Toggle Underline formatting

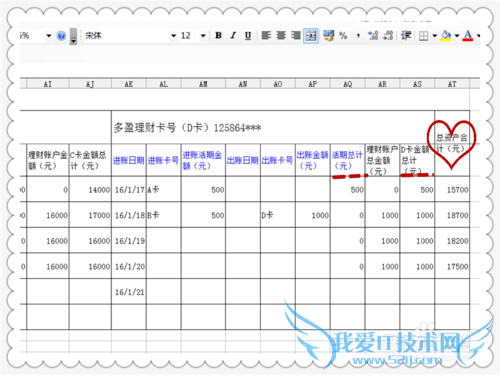[248, 35]
